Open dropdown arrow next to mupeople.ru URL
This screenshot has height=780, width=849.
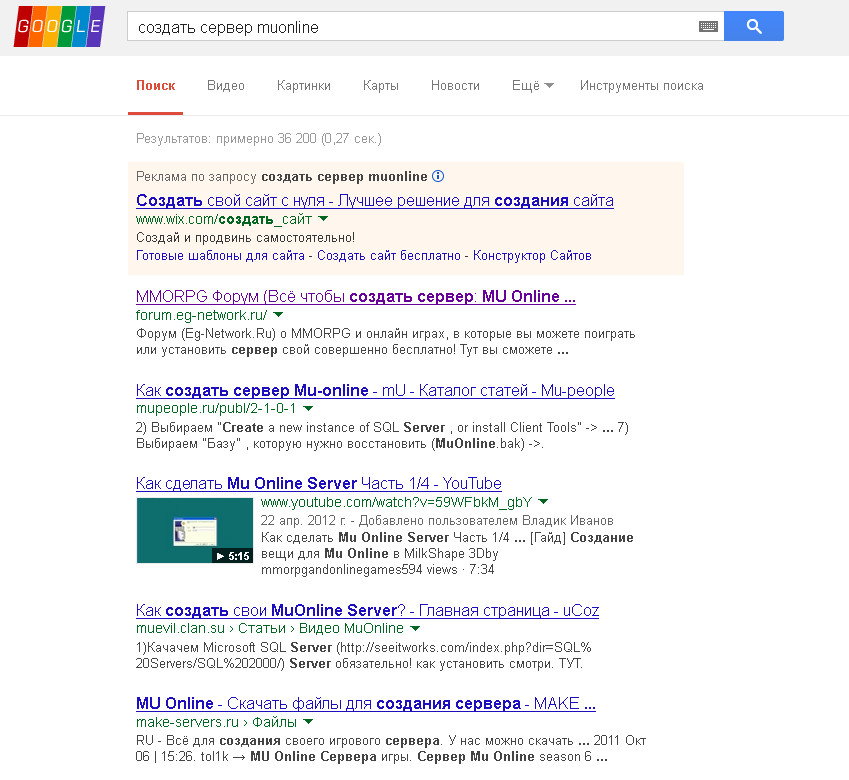tap(308, 408)
